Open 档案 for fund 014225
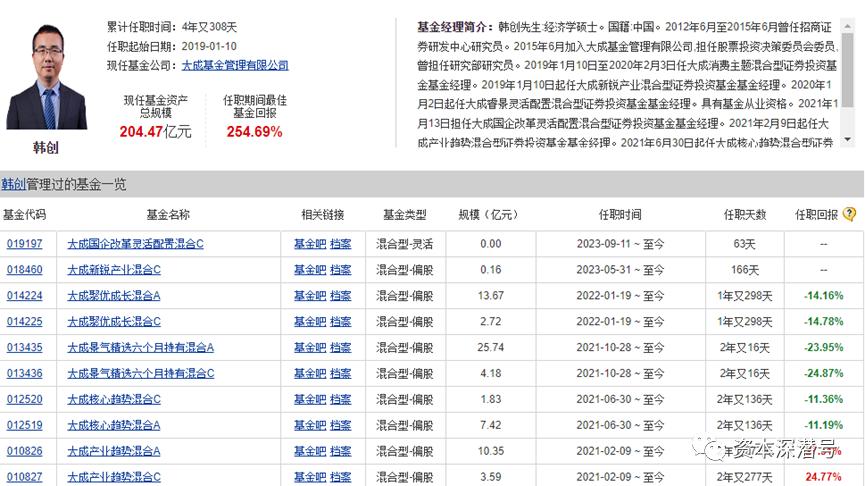This screenshot has width=865, height=486. coord(340,322)
